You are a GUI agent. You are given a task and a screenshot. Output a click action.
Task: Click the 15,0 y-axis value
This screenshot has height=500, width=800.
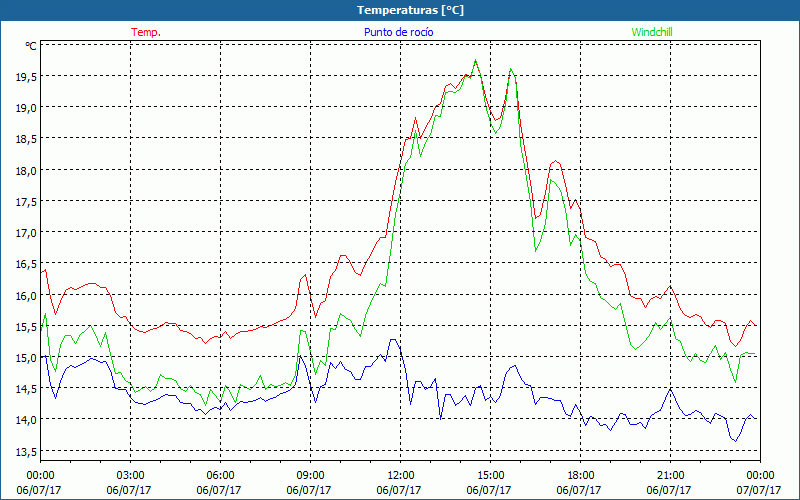27,358
